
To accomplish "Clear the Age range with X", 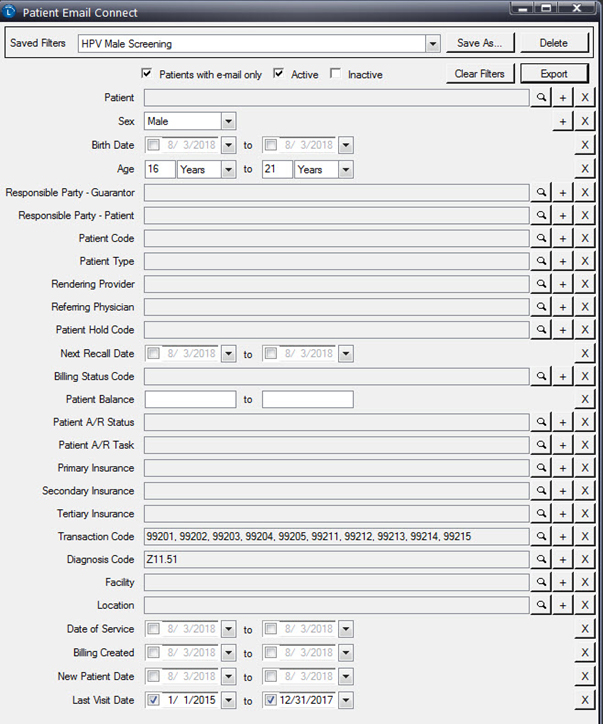I will pyautogui.click(x=585, y=169).
